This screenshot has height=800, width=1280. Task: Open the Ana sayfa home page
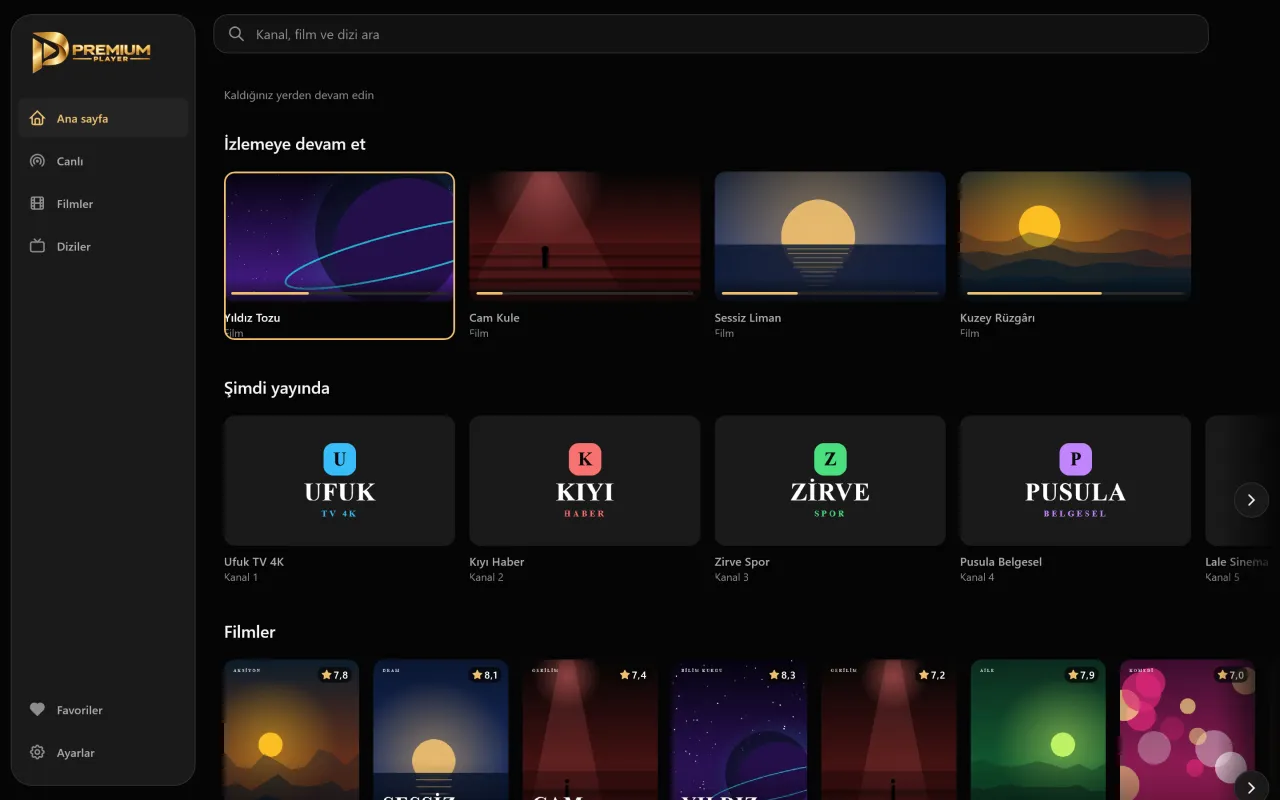pyautogui.click(x=103, y=118)
